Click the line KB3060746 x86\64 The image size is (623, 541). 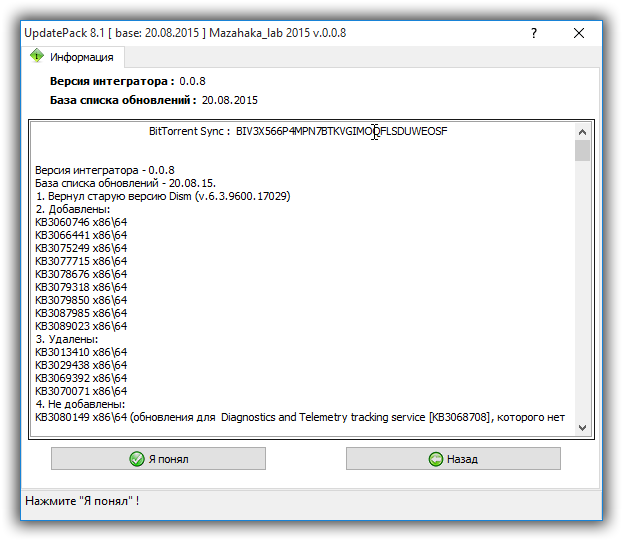pos(81,222)
